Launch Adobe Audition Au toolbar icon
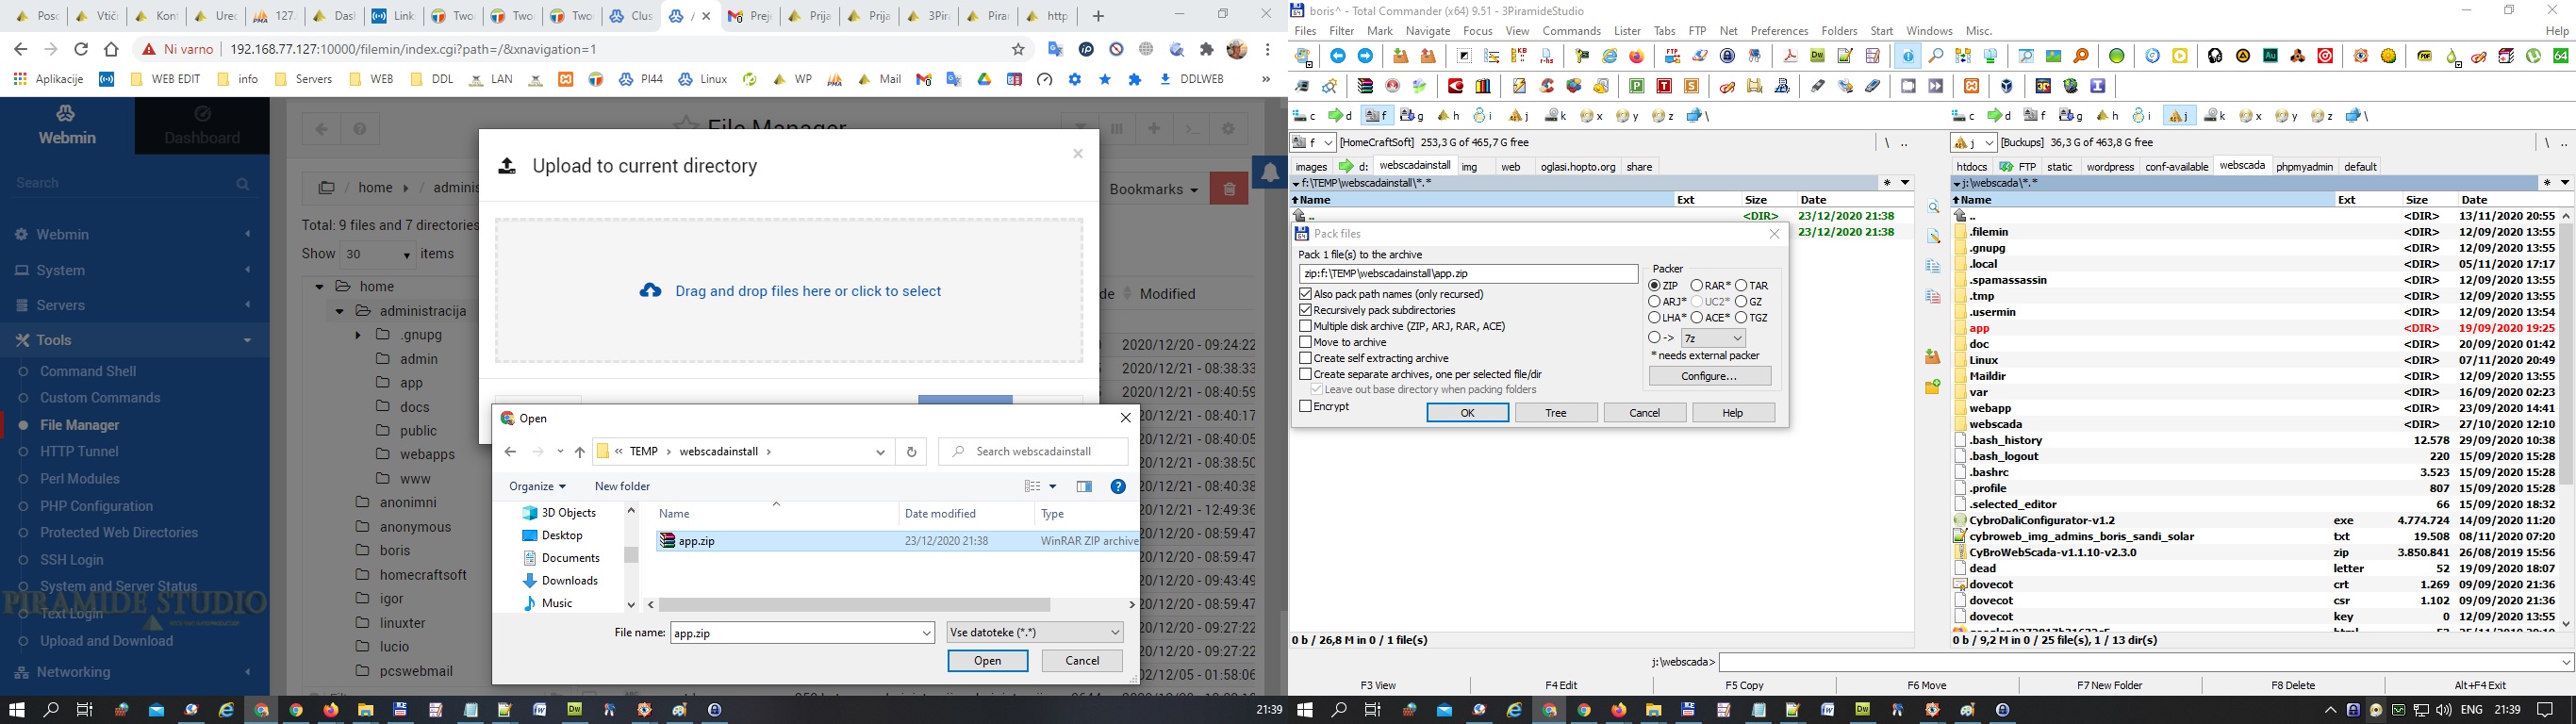 coord(2271,56)
